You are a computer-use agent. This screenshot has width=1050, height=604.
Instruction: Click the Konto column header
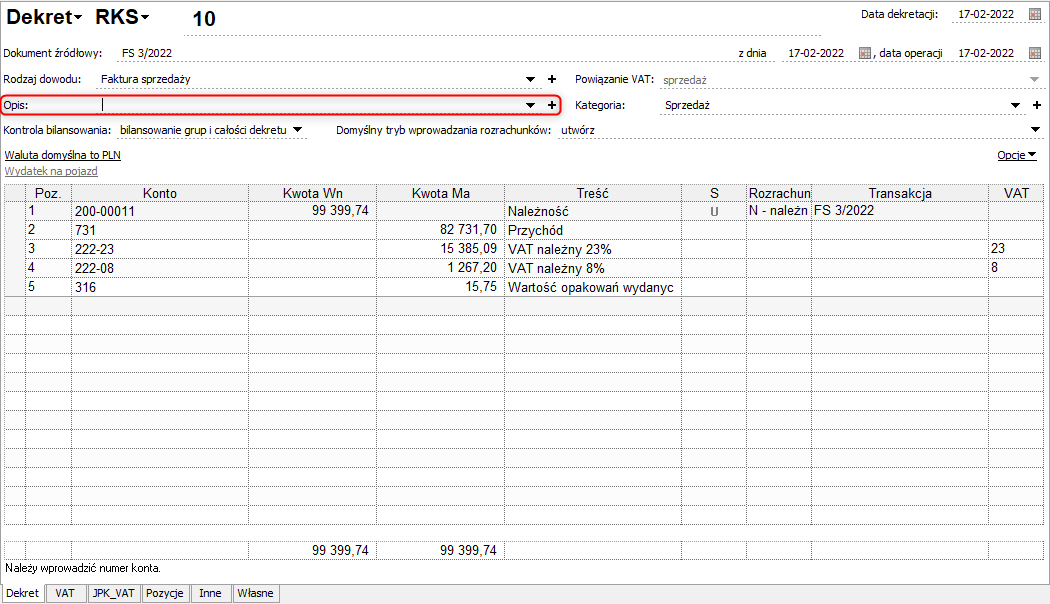coord(160,194)
